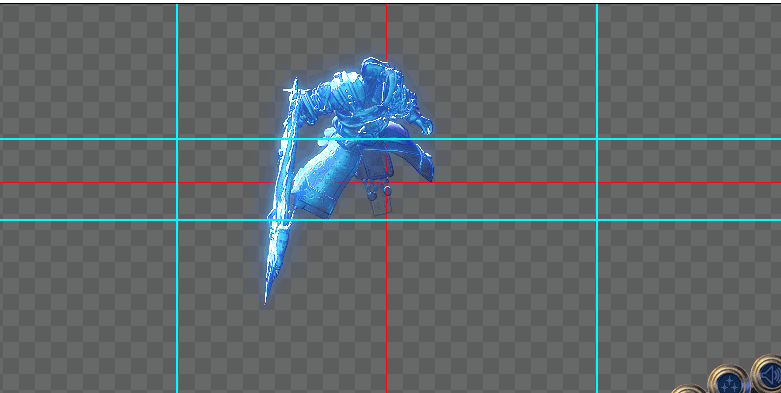This screenshot has height=393, width=781.
Task: Click the crossing of right and lower cyan guides
Action: 597,220
